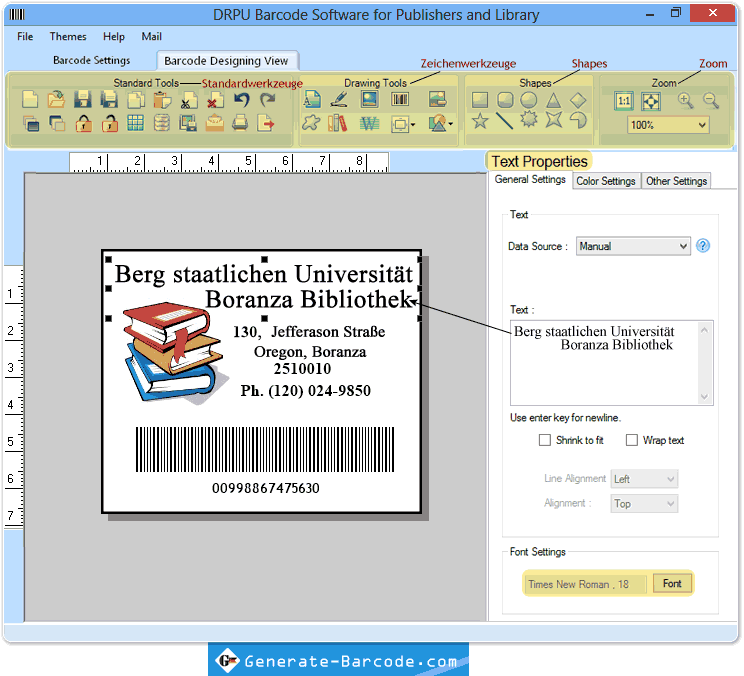Zoom out with the minus magnifier

tap(711, 100)
